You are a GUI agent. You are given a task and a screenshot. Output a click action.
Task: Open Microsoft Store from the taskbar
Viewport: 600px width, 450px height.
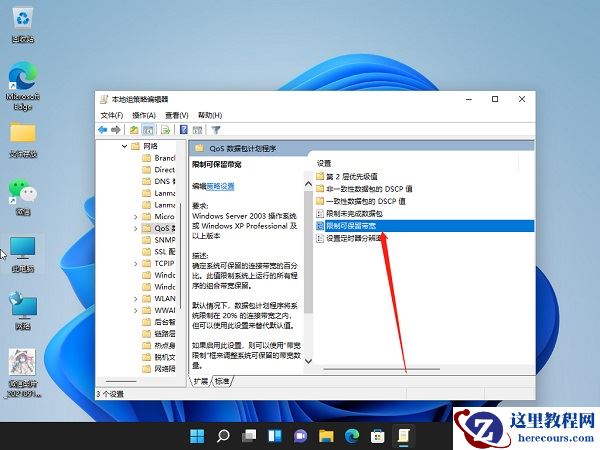pyautogui.click(x=378, y=435)
